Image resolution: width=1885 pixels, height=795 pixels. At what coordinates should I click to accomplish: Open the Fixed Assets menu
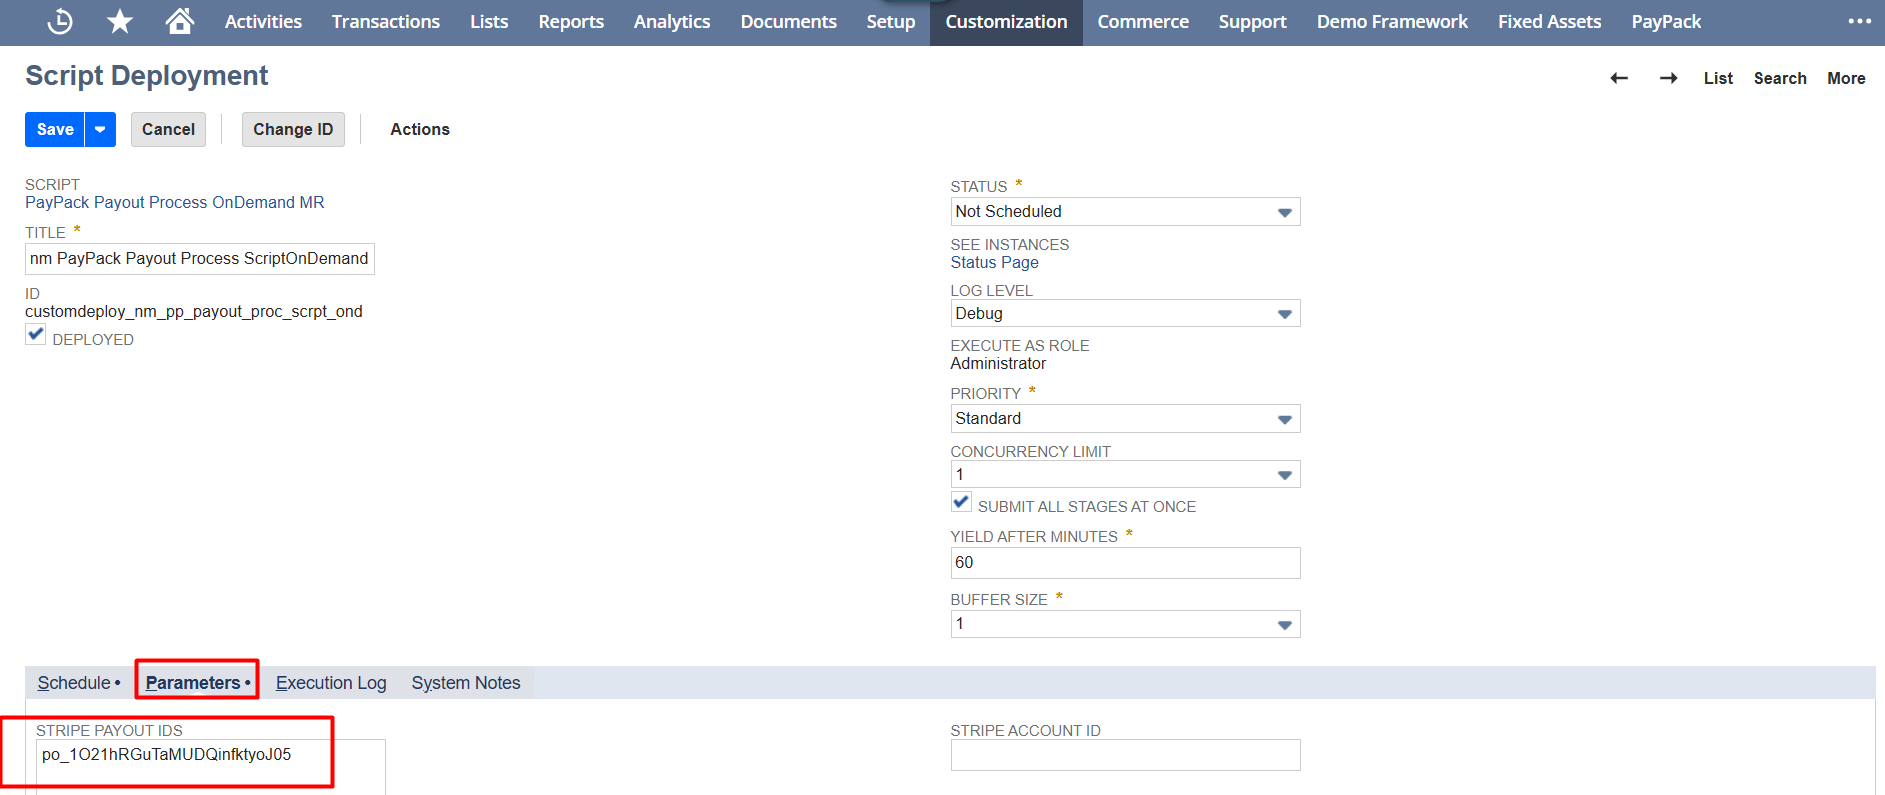[1549, 22]
